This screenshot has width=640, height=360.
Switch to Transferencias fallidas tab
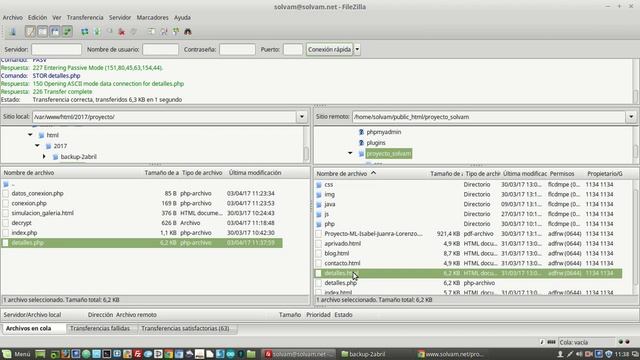point(100,329)
